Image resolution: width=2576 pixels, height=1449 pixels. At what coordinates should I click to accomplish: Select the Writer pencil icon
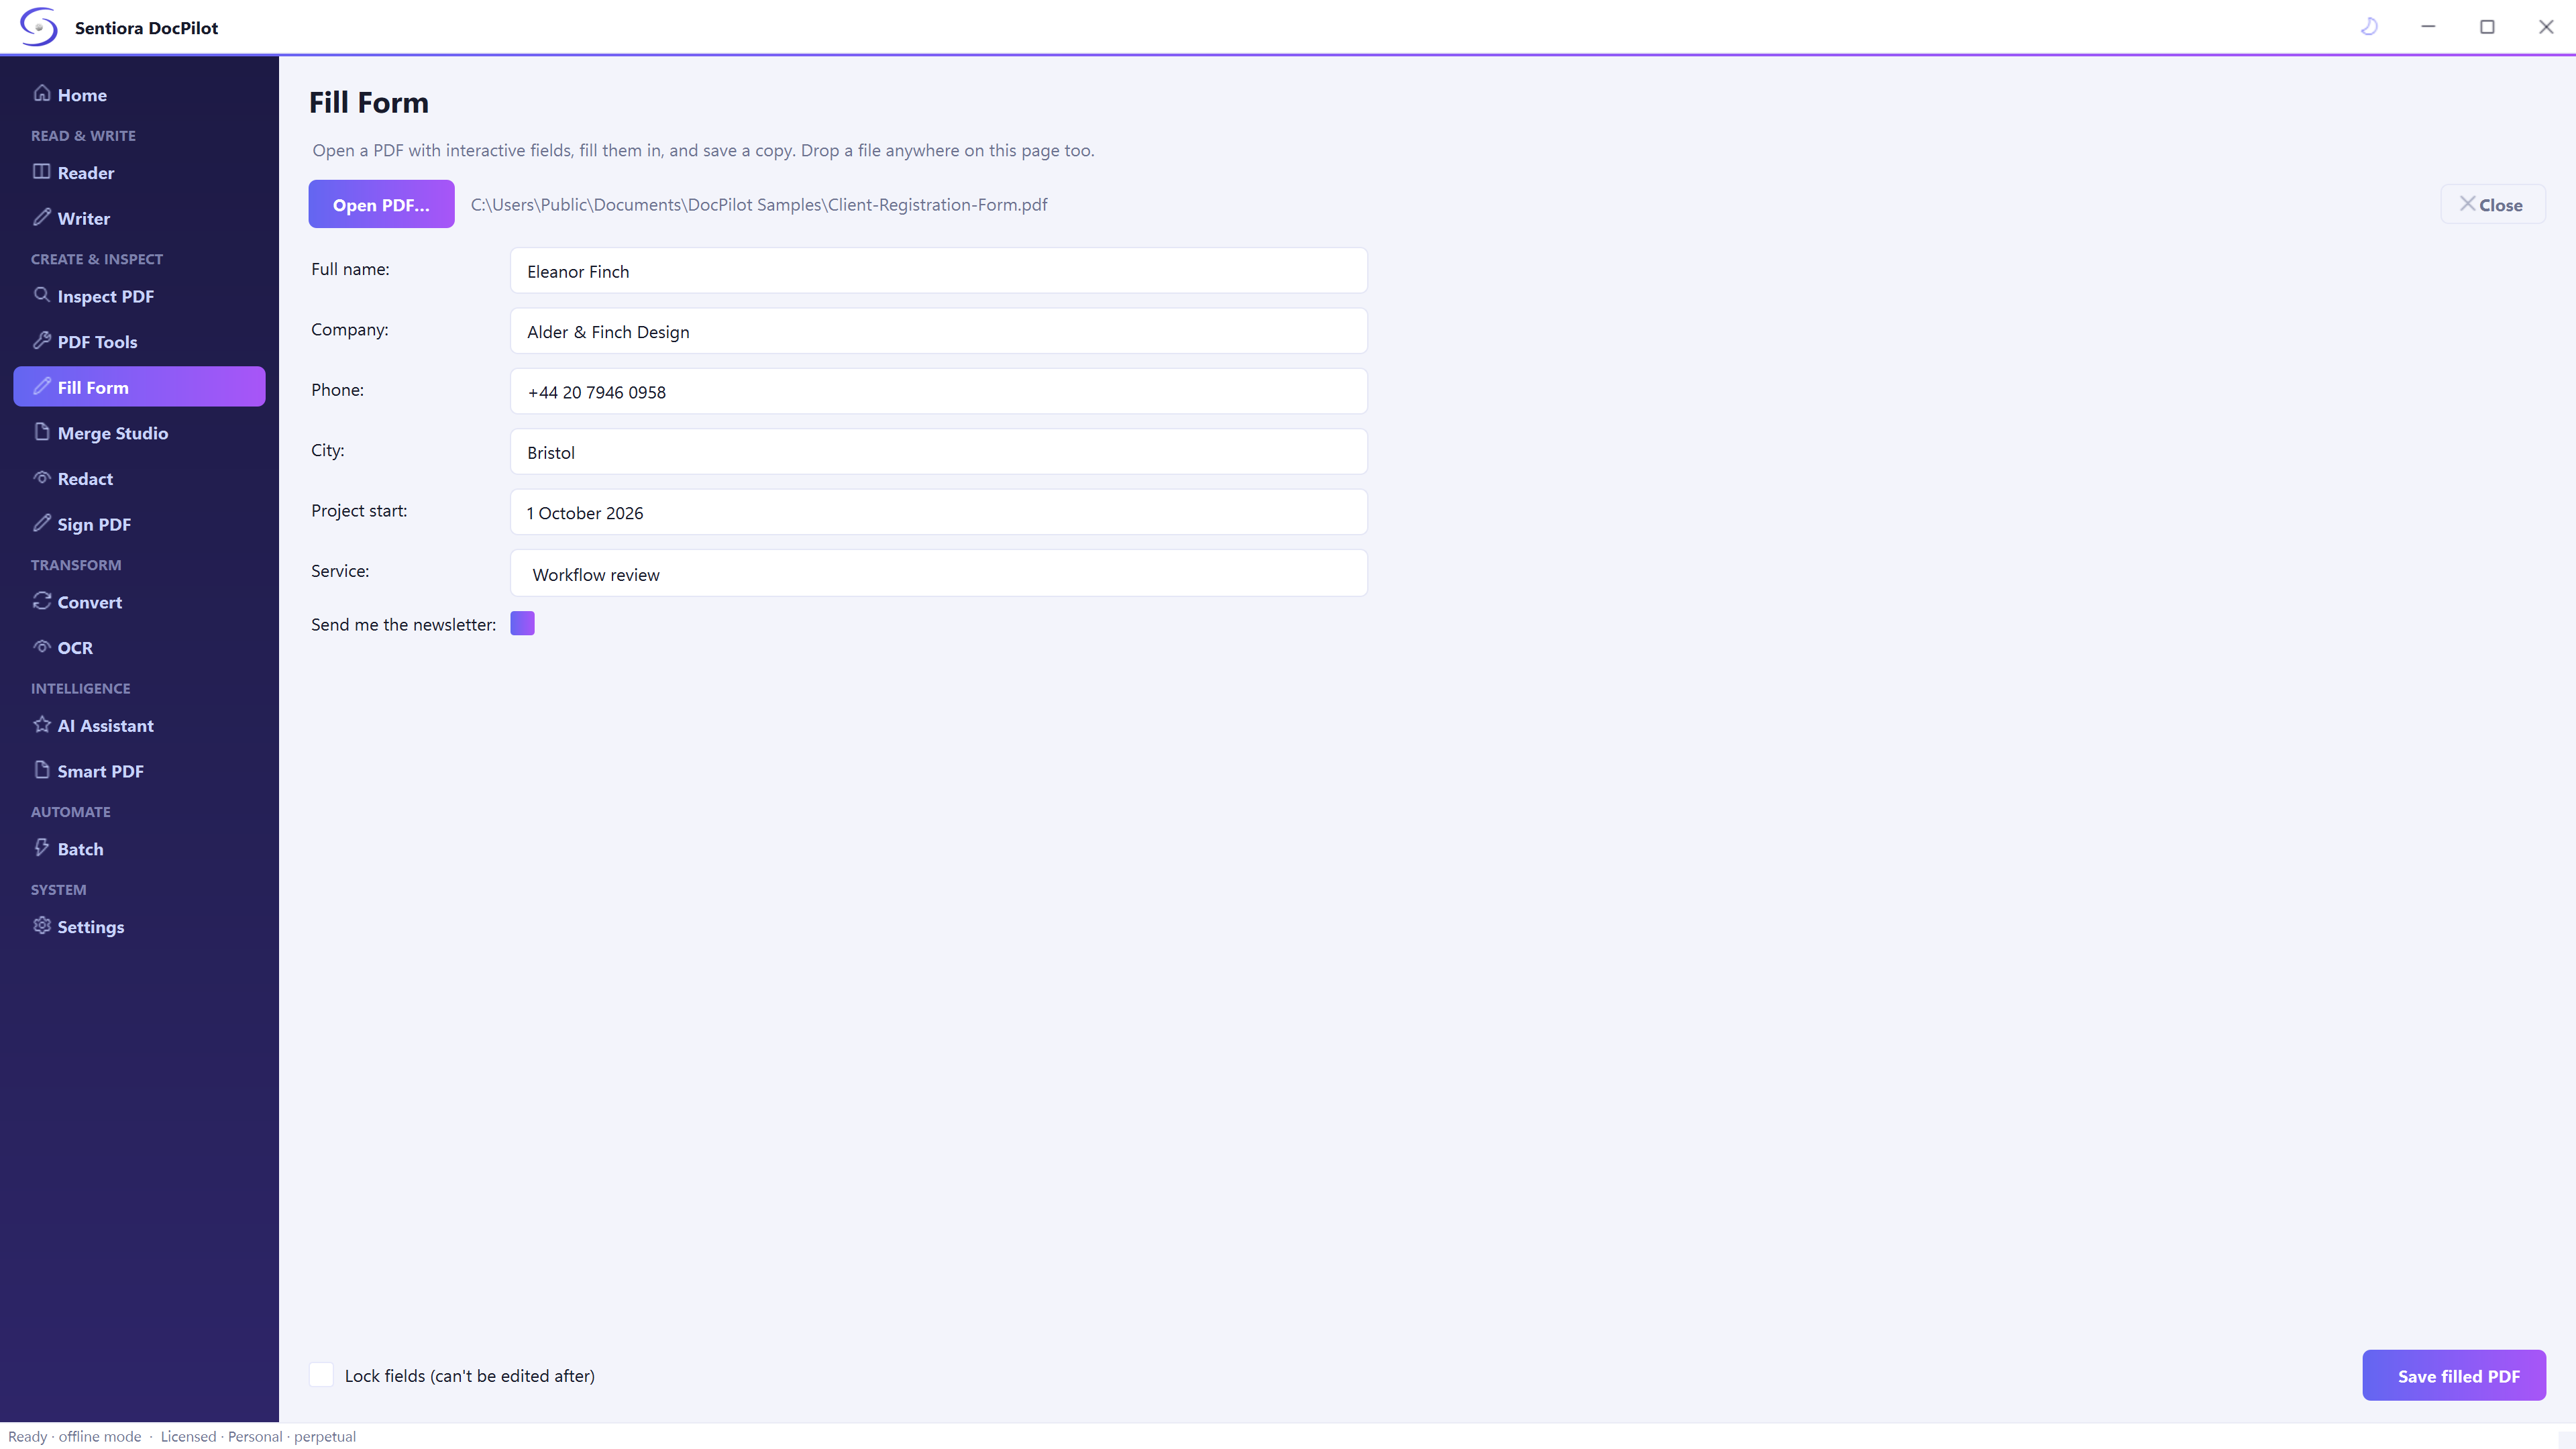pyautogui.click(x=42, y=217)
